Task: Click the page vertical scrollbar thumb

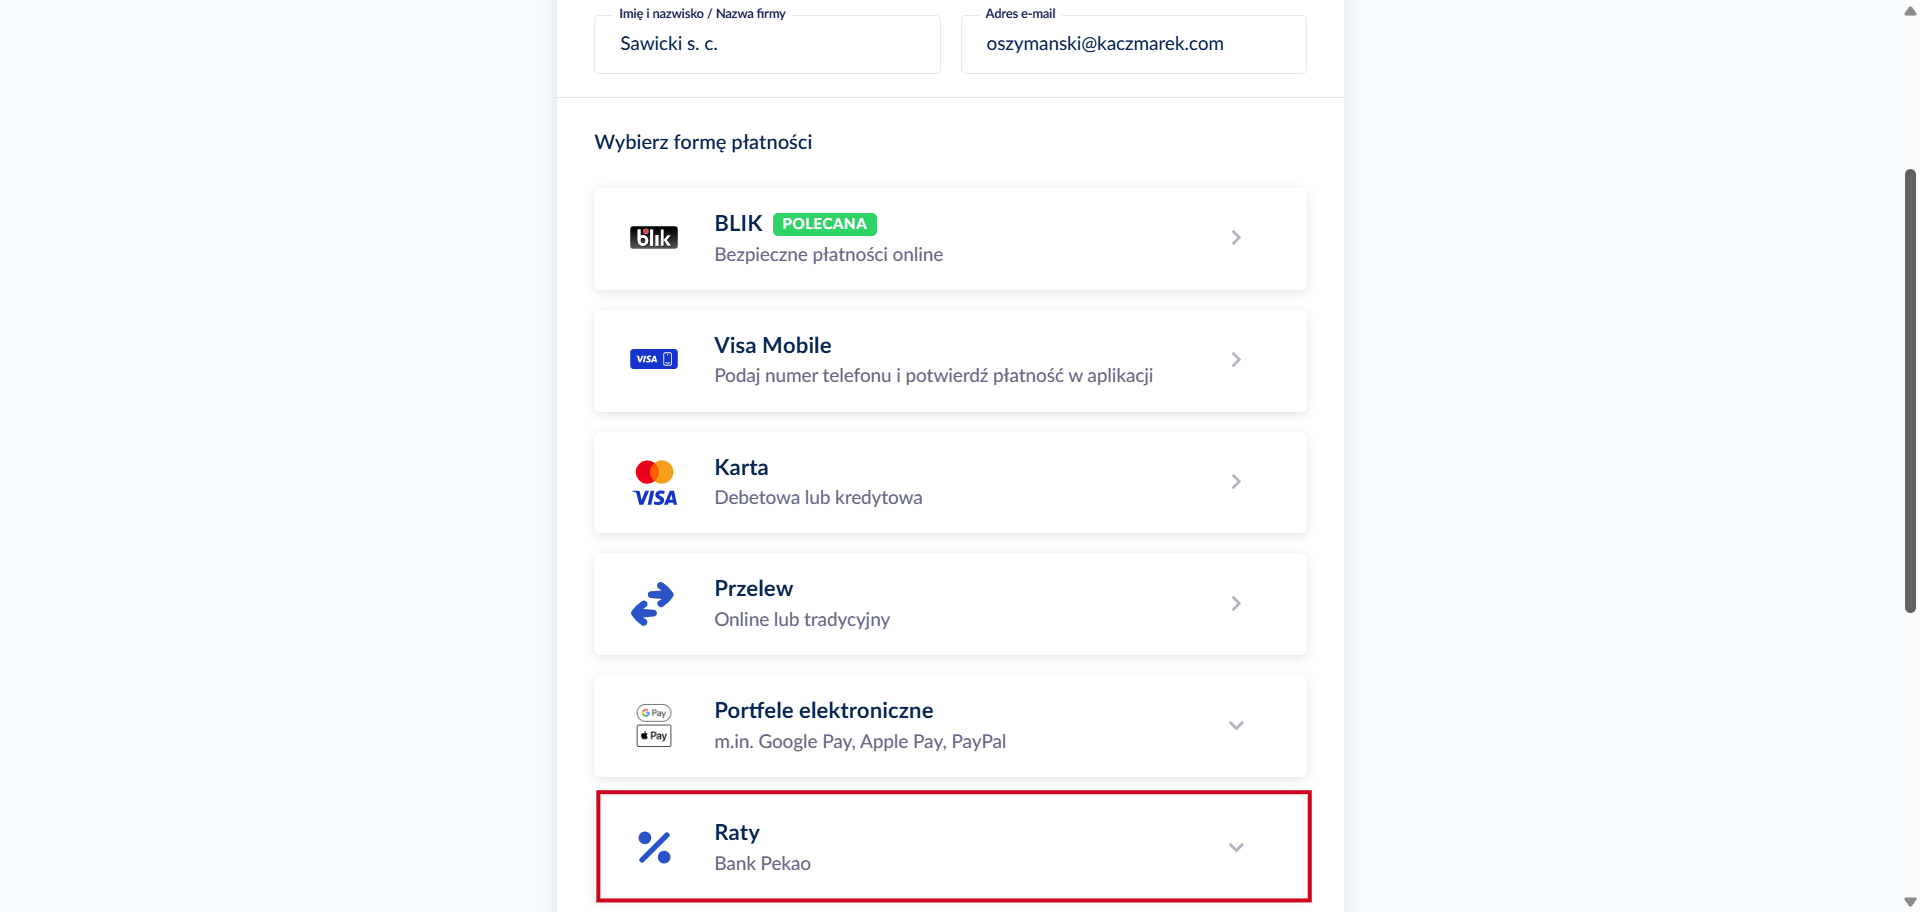Action: pyautogui.click(x=1910, y=390)
